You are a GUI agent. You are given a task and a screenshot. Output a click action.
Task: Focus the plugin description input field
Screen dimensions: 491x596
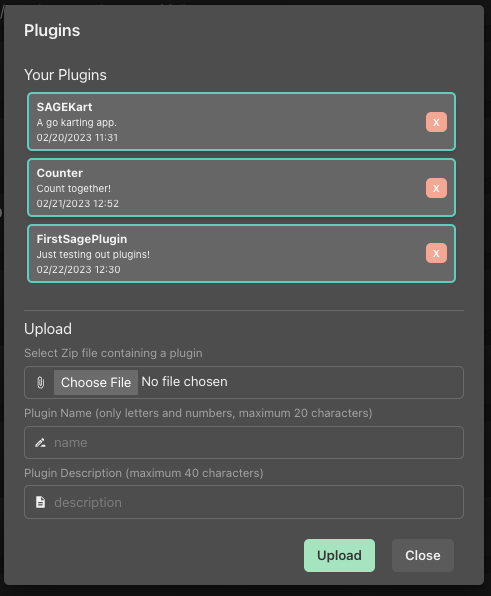coord(244,502)
